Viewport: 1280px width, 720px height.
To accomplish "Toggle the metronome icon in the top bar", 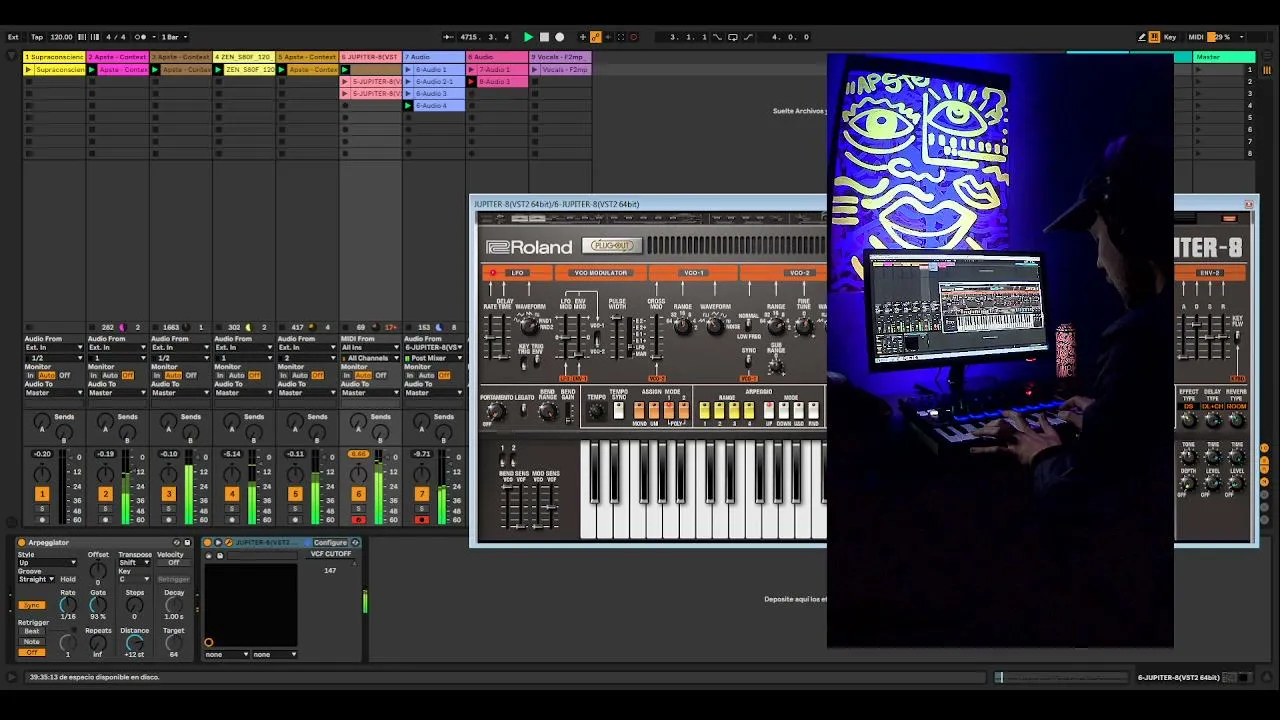I will [x=141, y=37].
